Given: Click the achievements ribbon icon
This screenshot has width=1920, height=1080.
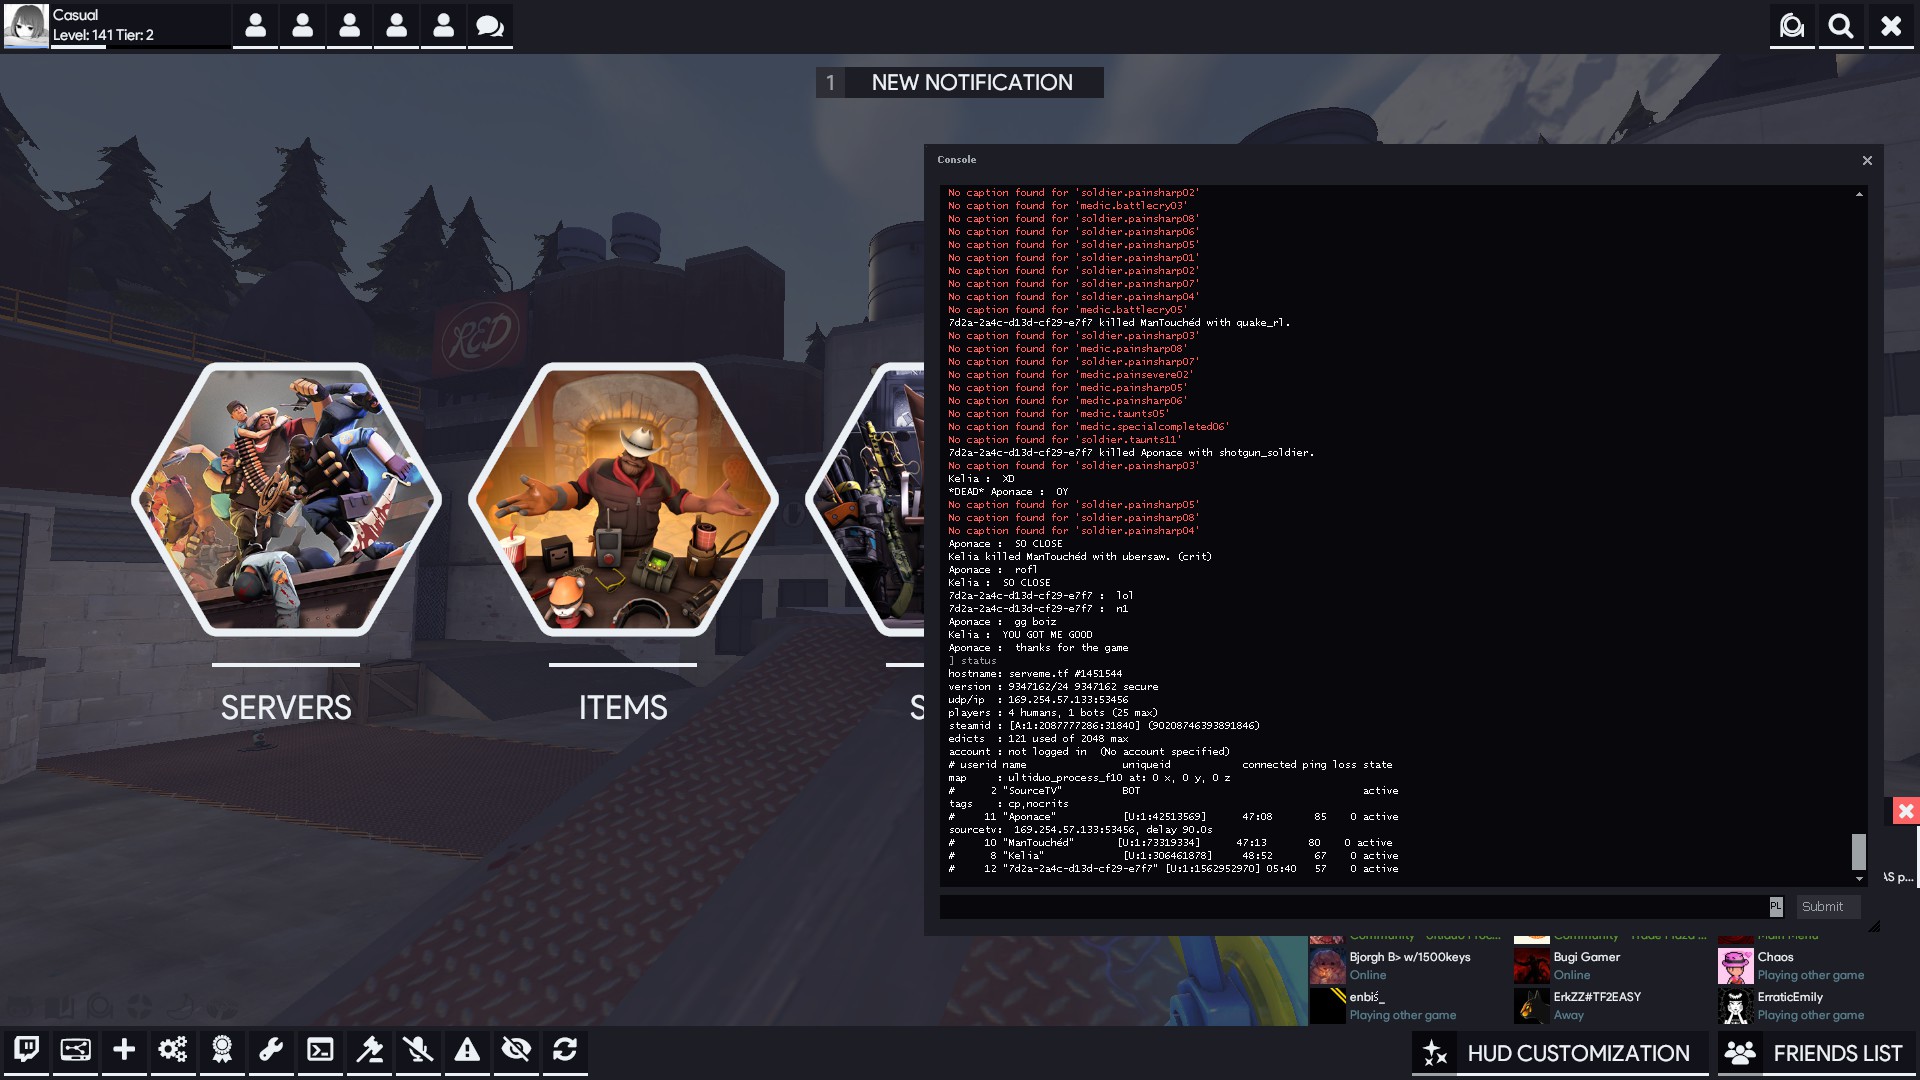Looking at the screenshot, I should (222, 1049).
